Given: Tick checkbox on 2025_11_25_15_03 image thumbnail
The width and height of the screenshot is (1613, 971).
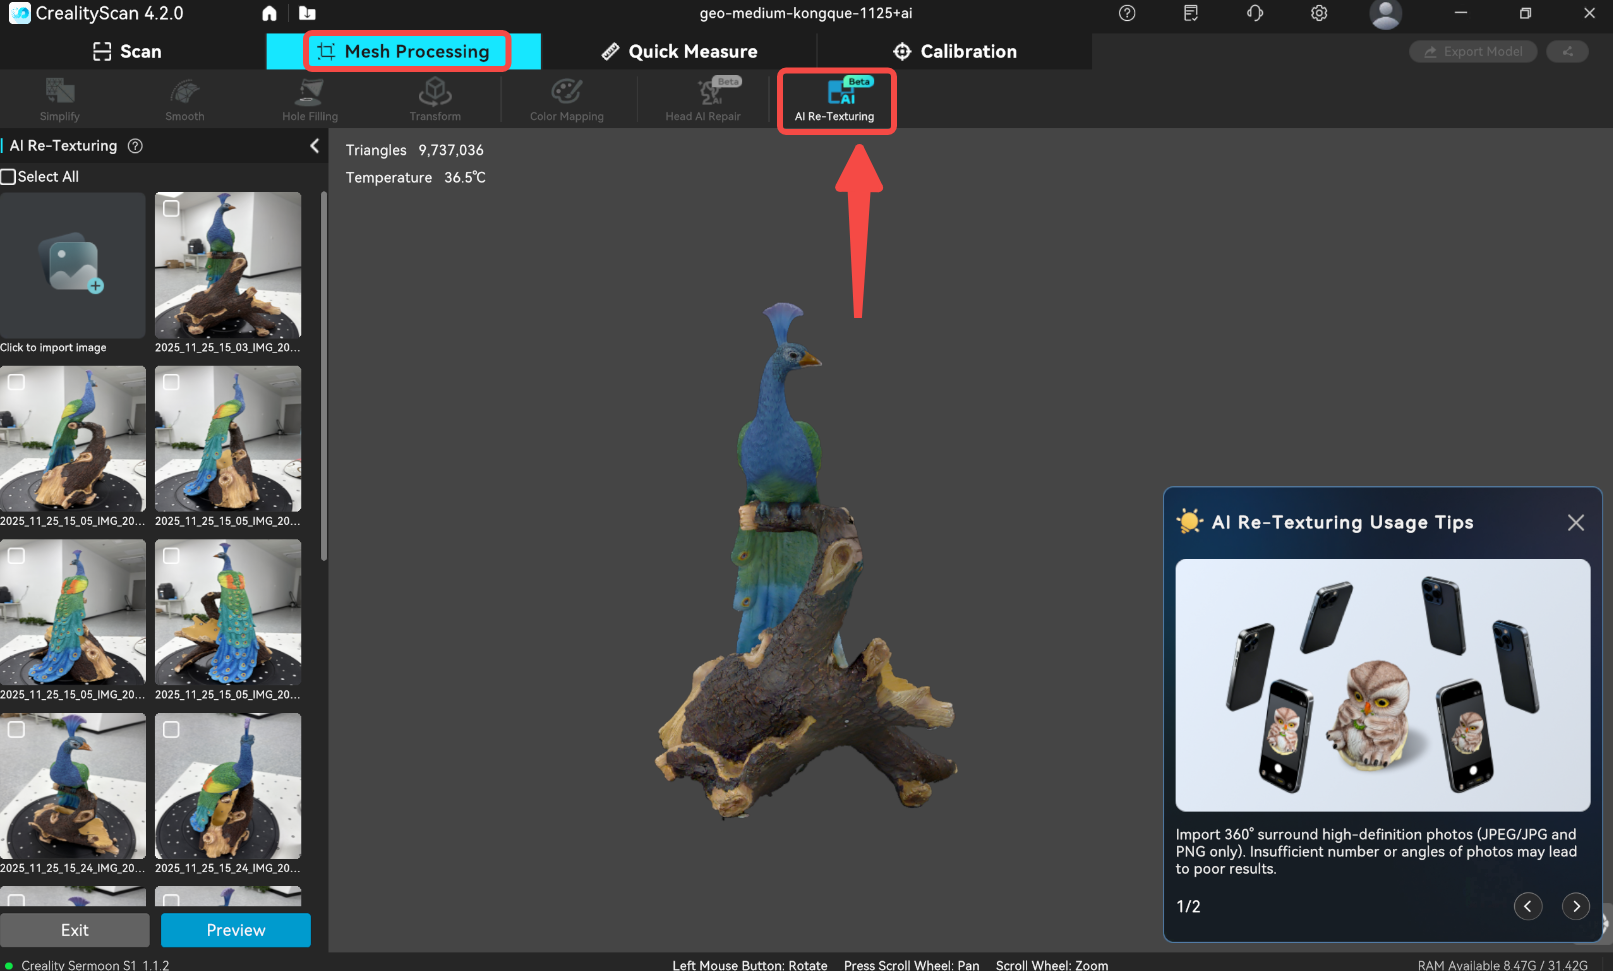Looking at the screenshot, I should click(x=171, y=208).
